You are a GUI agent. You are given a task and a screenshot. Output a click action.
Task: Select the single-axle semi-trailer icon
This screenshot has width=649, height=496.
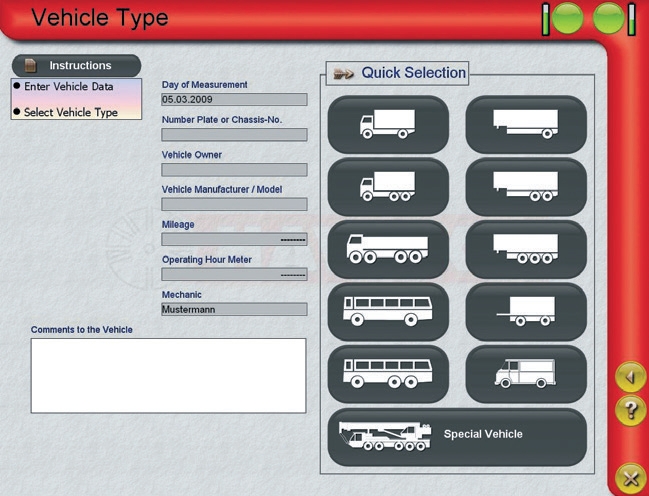[x=526, y=124]
